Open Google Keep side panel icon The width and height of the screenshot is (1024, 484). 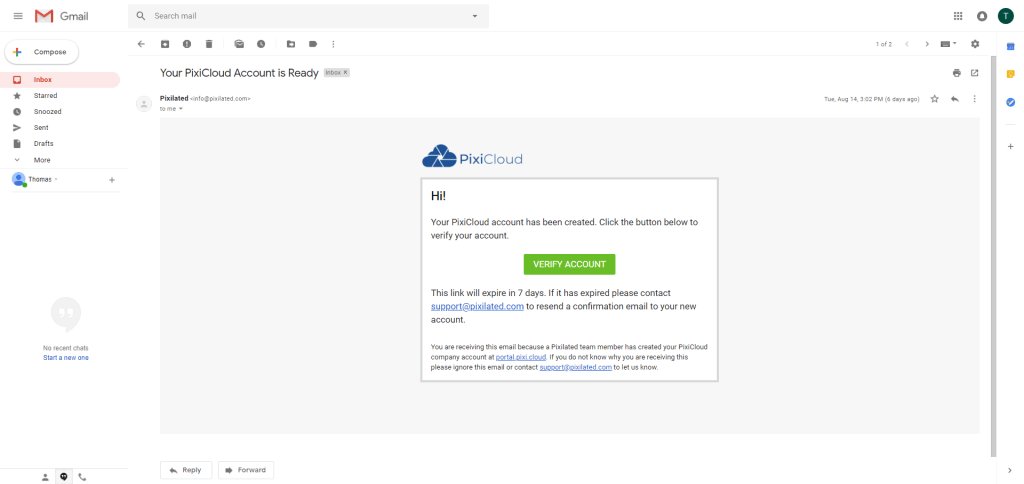pyautogui.click(x=1010, y=74)
